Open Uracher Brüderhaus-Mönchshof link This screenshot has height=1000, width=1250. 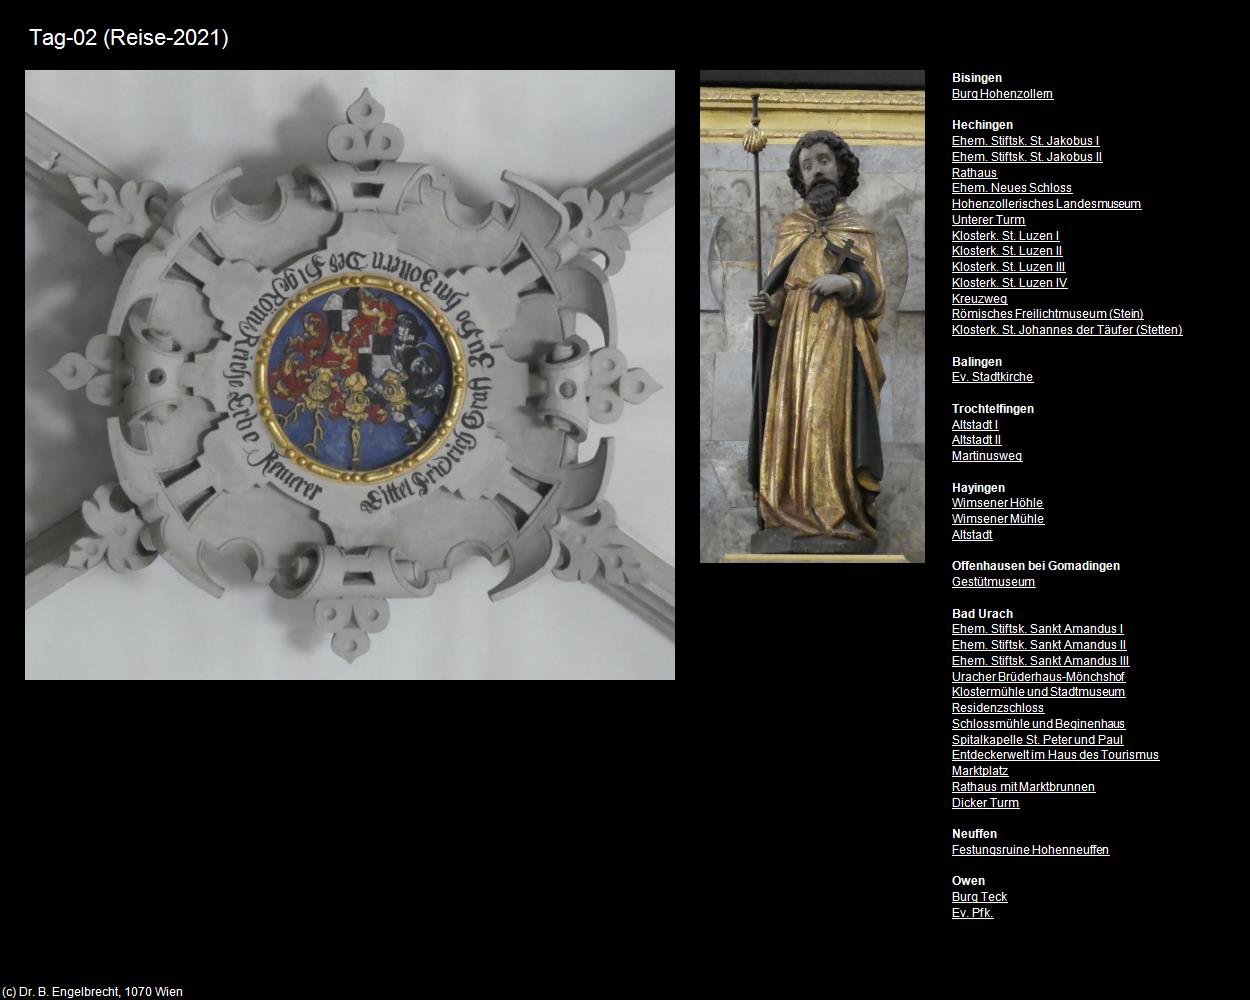click(x=1038, y=677)
